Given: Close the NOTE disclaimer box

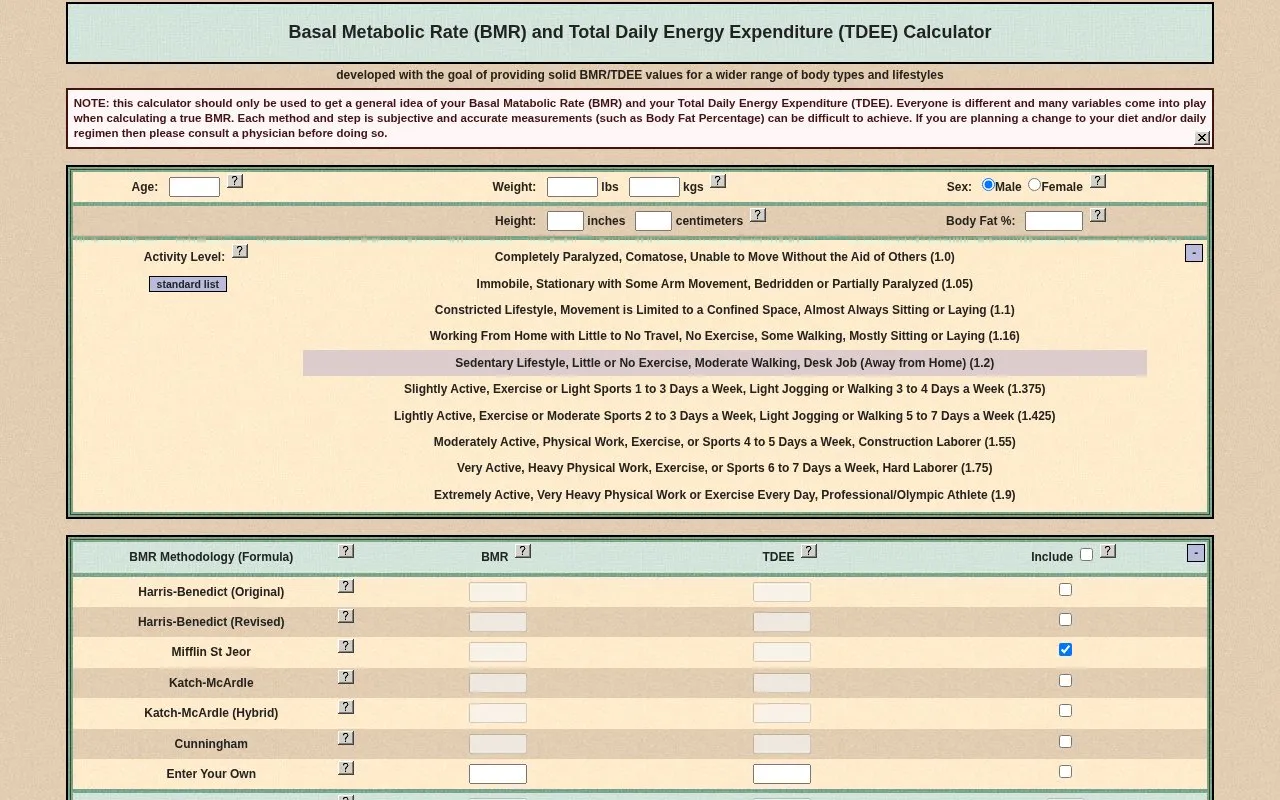Looking at the screenshot, I should (1202, 138).
